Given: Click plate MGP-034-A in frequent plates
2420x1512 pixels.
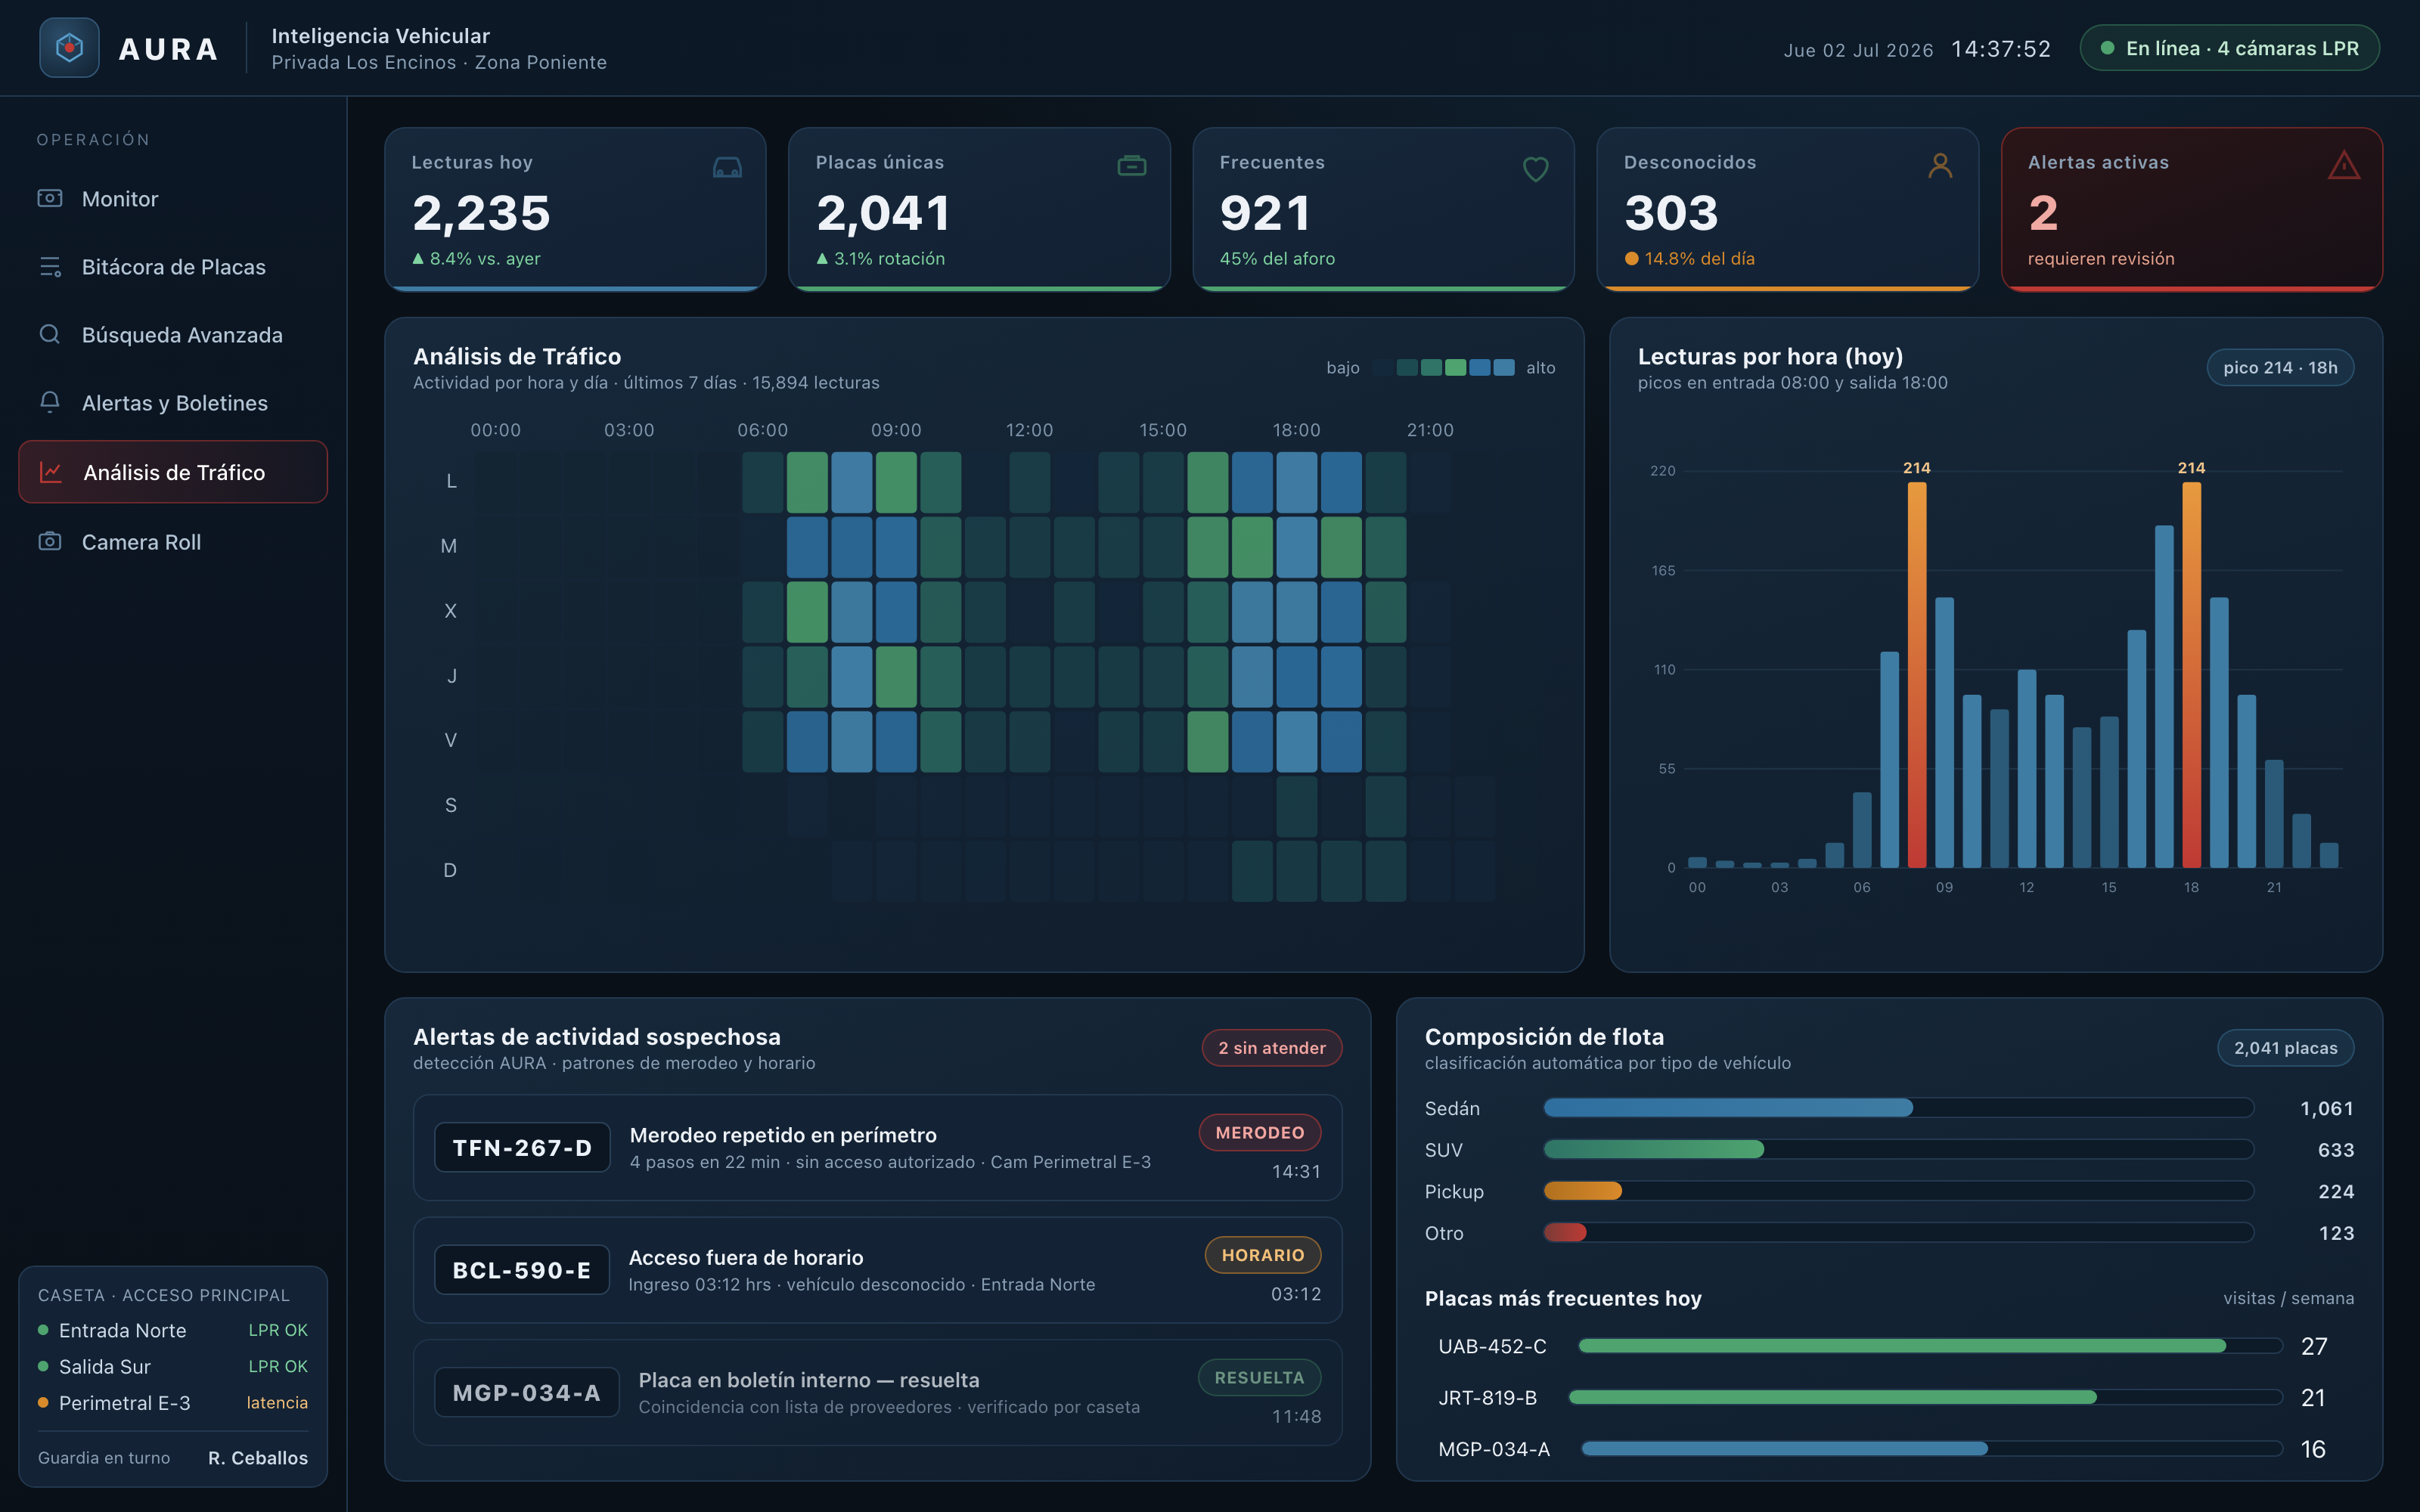Looking at the screenshot, I should pos(1494,1448).
